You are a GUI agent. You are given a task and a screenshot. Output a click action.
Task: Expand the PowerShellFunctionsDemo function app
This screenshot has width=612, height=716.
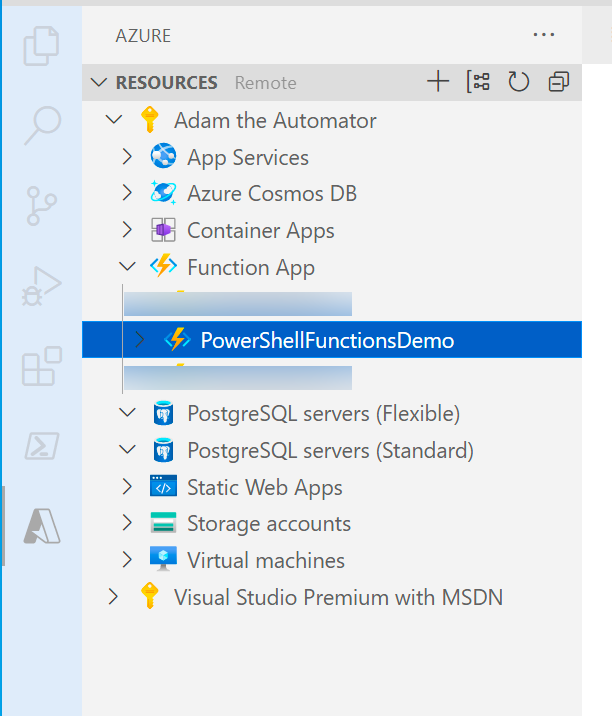tap(140, 340)
